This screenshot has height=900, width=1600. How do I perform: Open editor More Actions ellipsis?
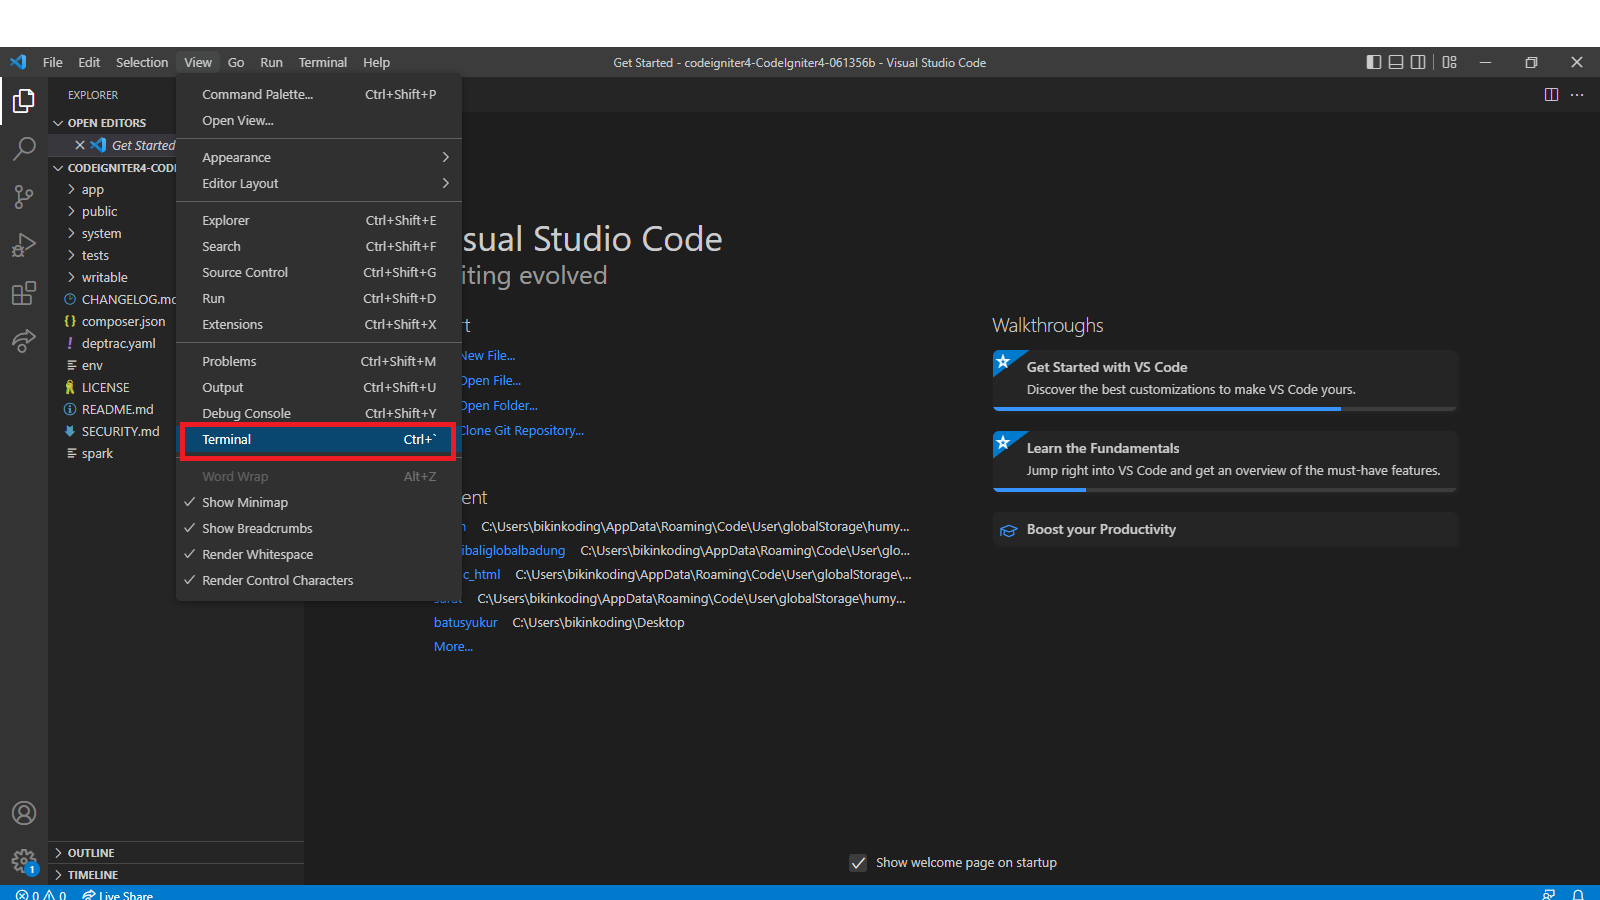point(1577,95)
